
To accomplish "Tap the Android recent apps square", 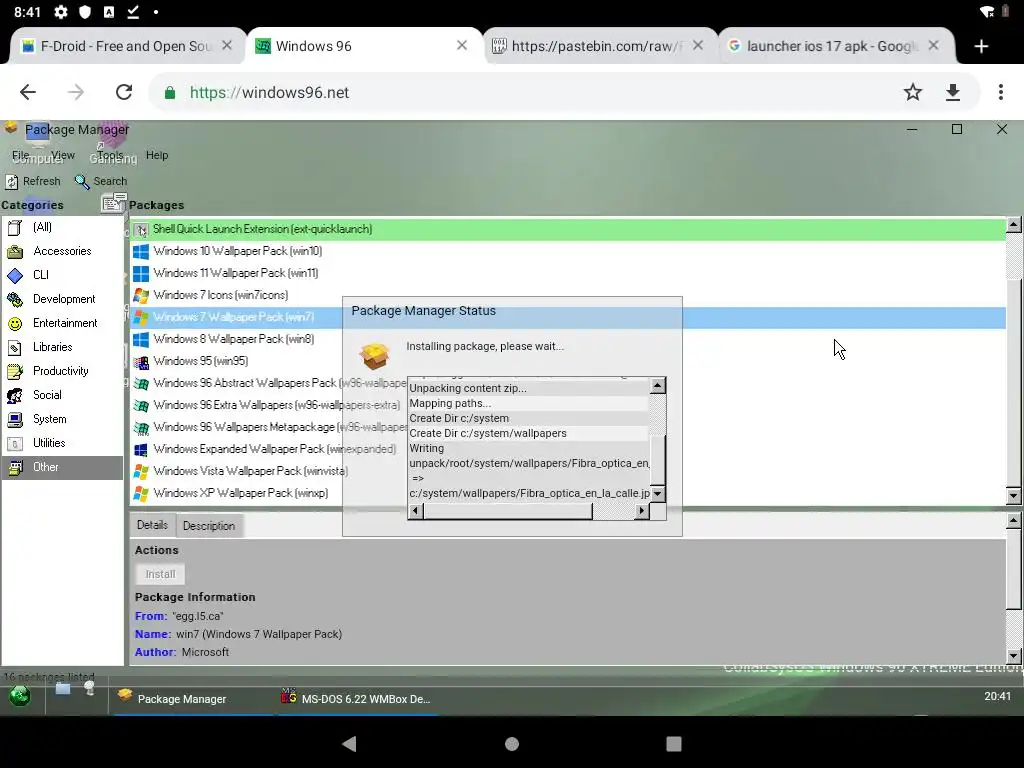I will [x=673, y=744].
